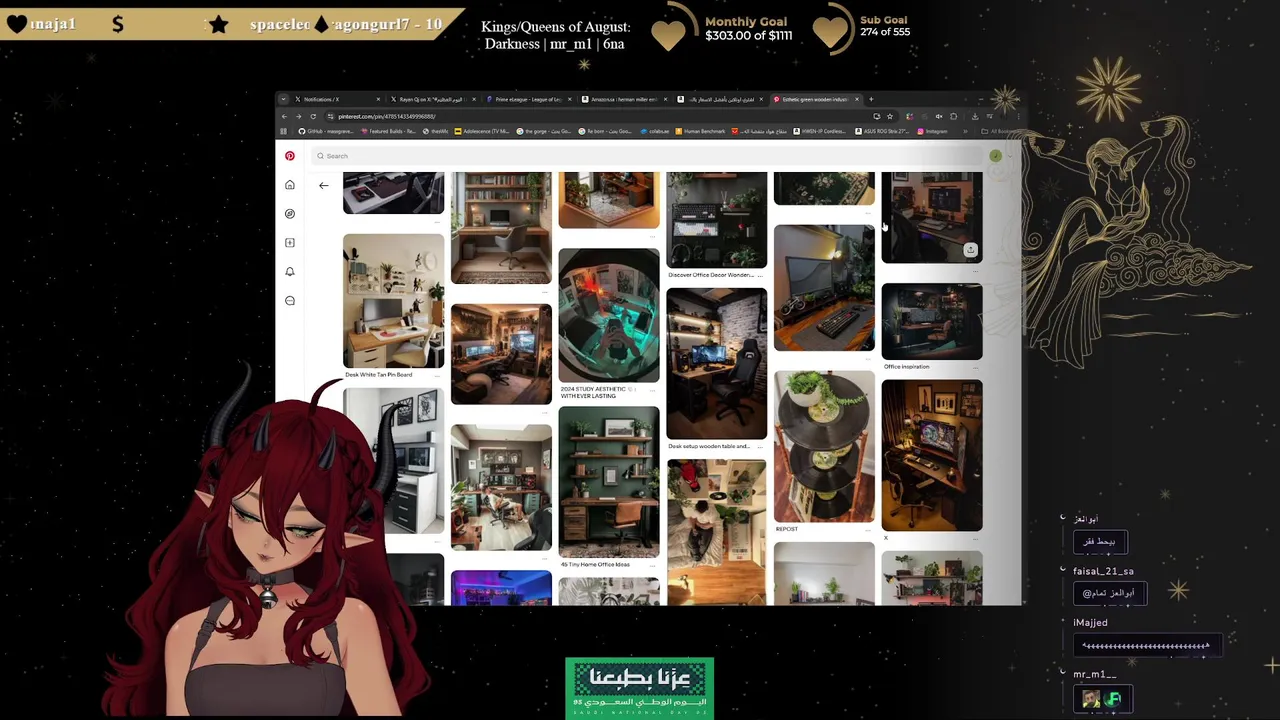The height and width of the screenshot is (720, 1280).
Task: Go back using the Pinterest left arrow
Action: pos(323,185)
